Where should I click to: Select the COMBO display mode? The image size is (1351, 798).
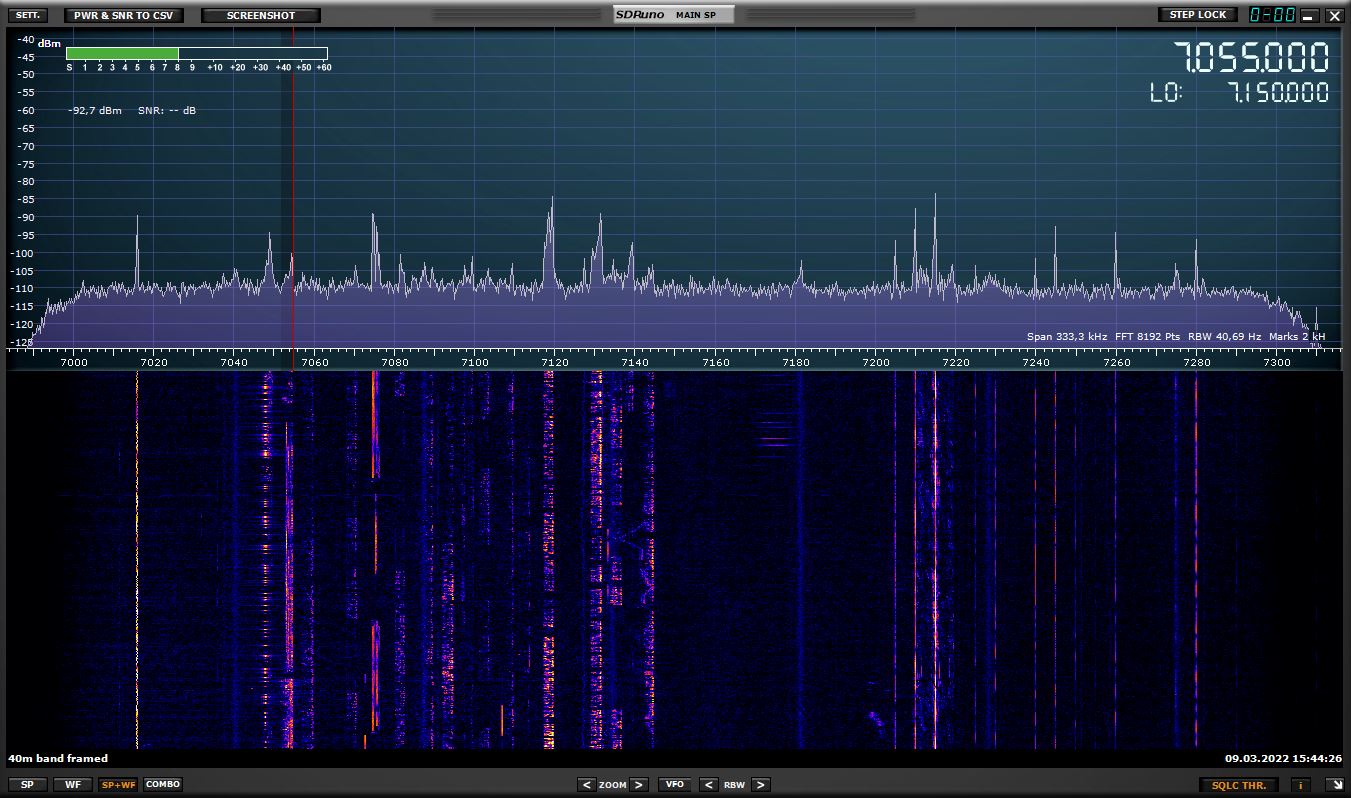163,785
